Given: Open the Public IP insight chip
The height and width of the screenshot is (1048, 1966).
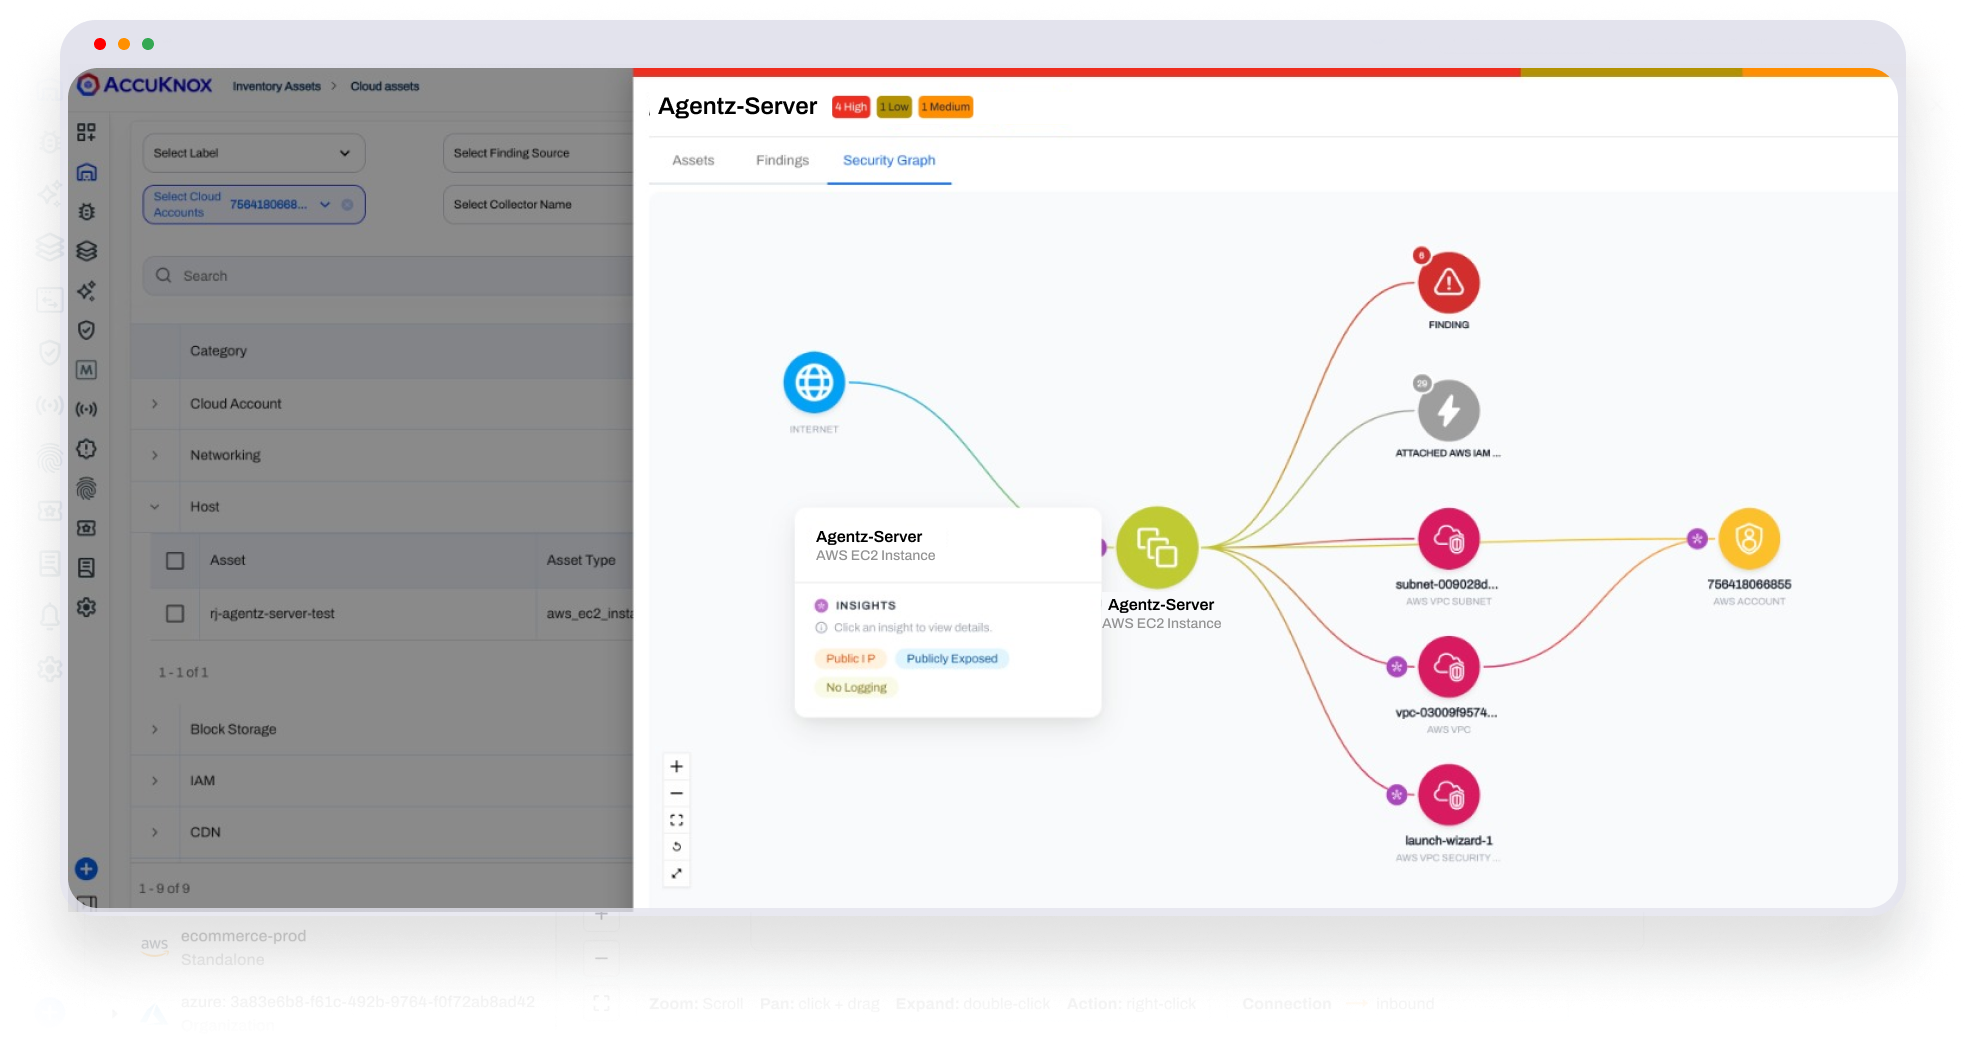Looking at the screenshot, I should pyautogui.click(x=850, y=659).
